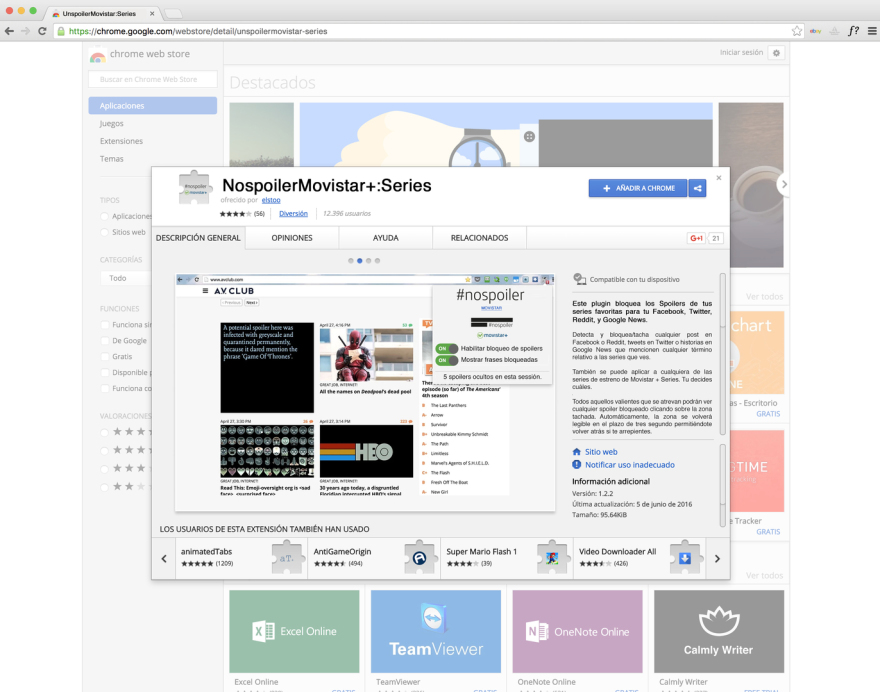Open the Relacionados tab
Screen dimensions: 880x692
(x=479, y=238)
